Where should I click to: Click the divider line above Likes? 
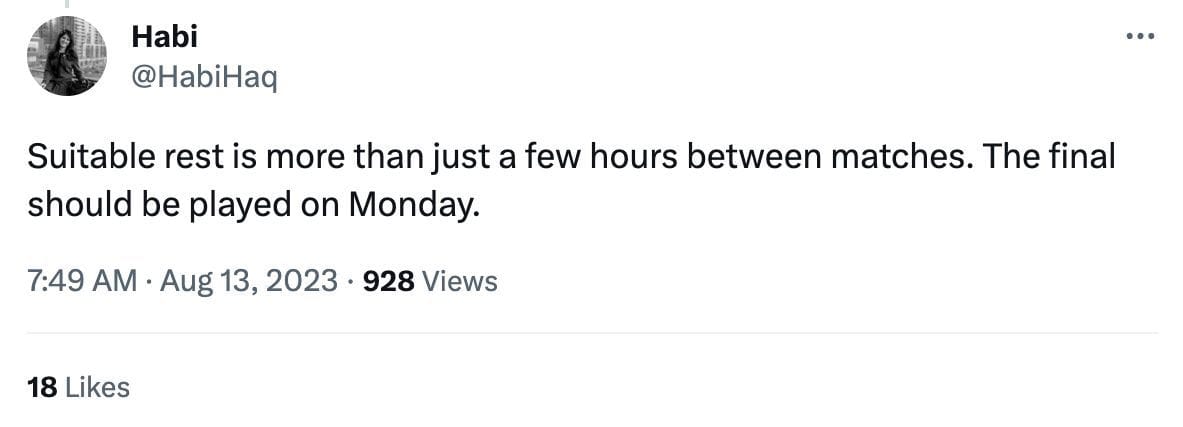[x=591, y=333]
